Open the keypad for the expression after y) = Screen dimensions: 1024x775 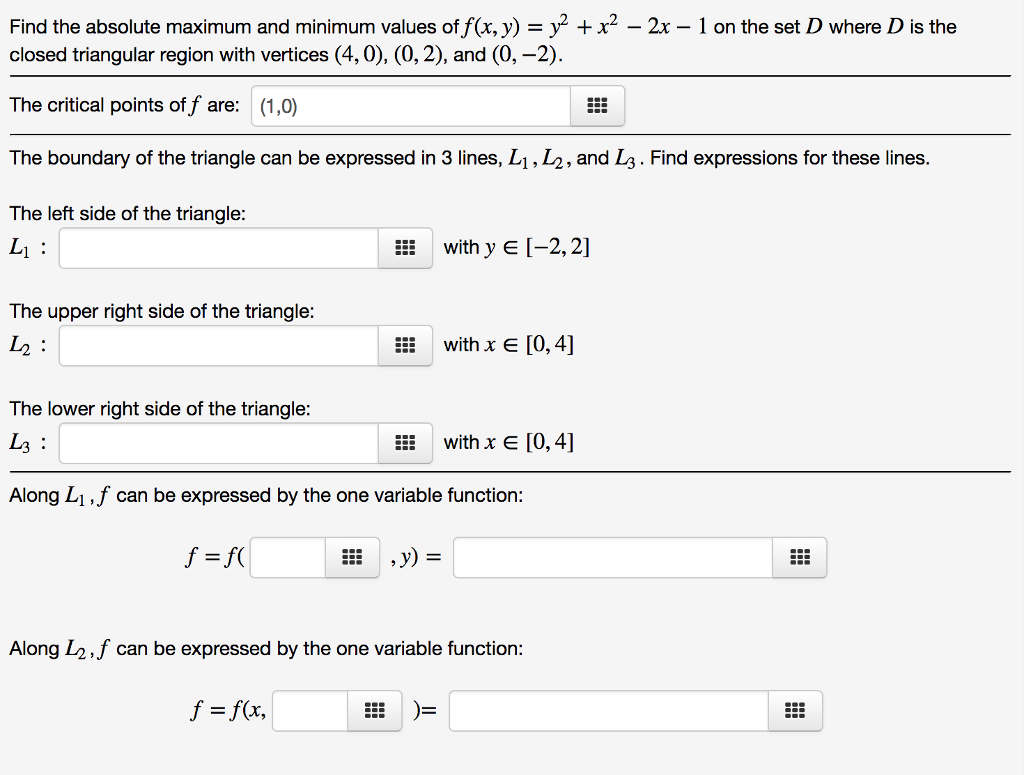[x=799, y=557]
